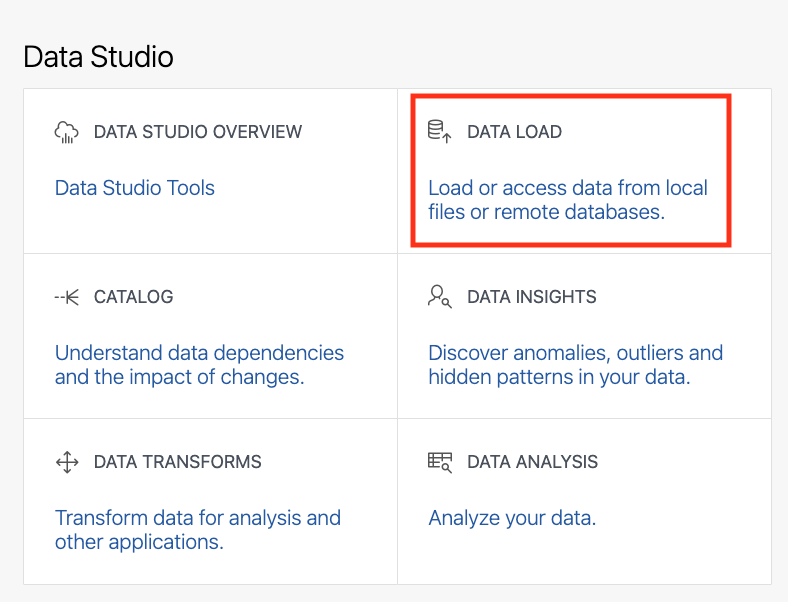Click the Catalog dependency icon
The image size is (788, 602).
click(x=67, y=297)
